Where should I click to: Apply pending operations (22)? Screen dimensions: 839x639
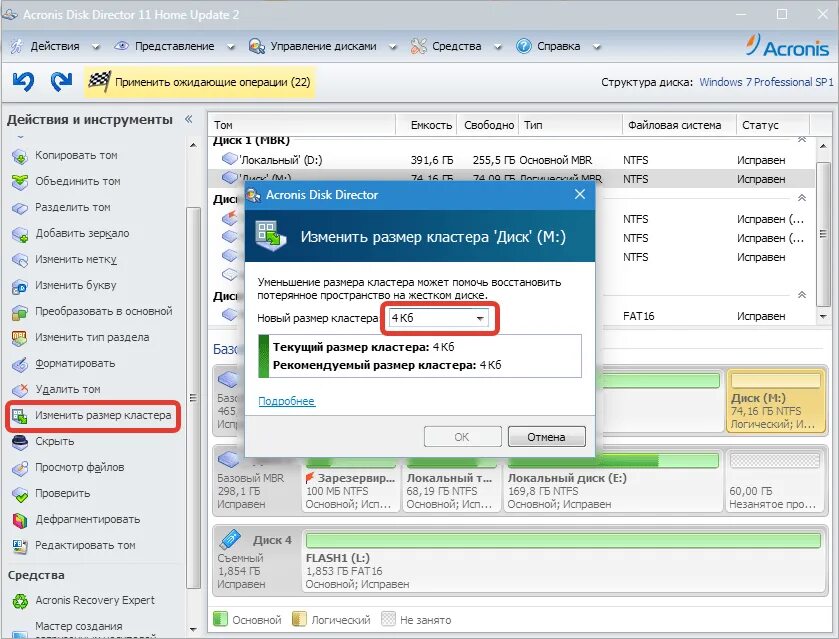[x=199, y=82]
